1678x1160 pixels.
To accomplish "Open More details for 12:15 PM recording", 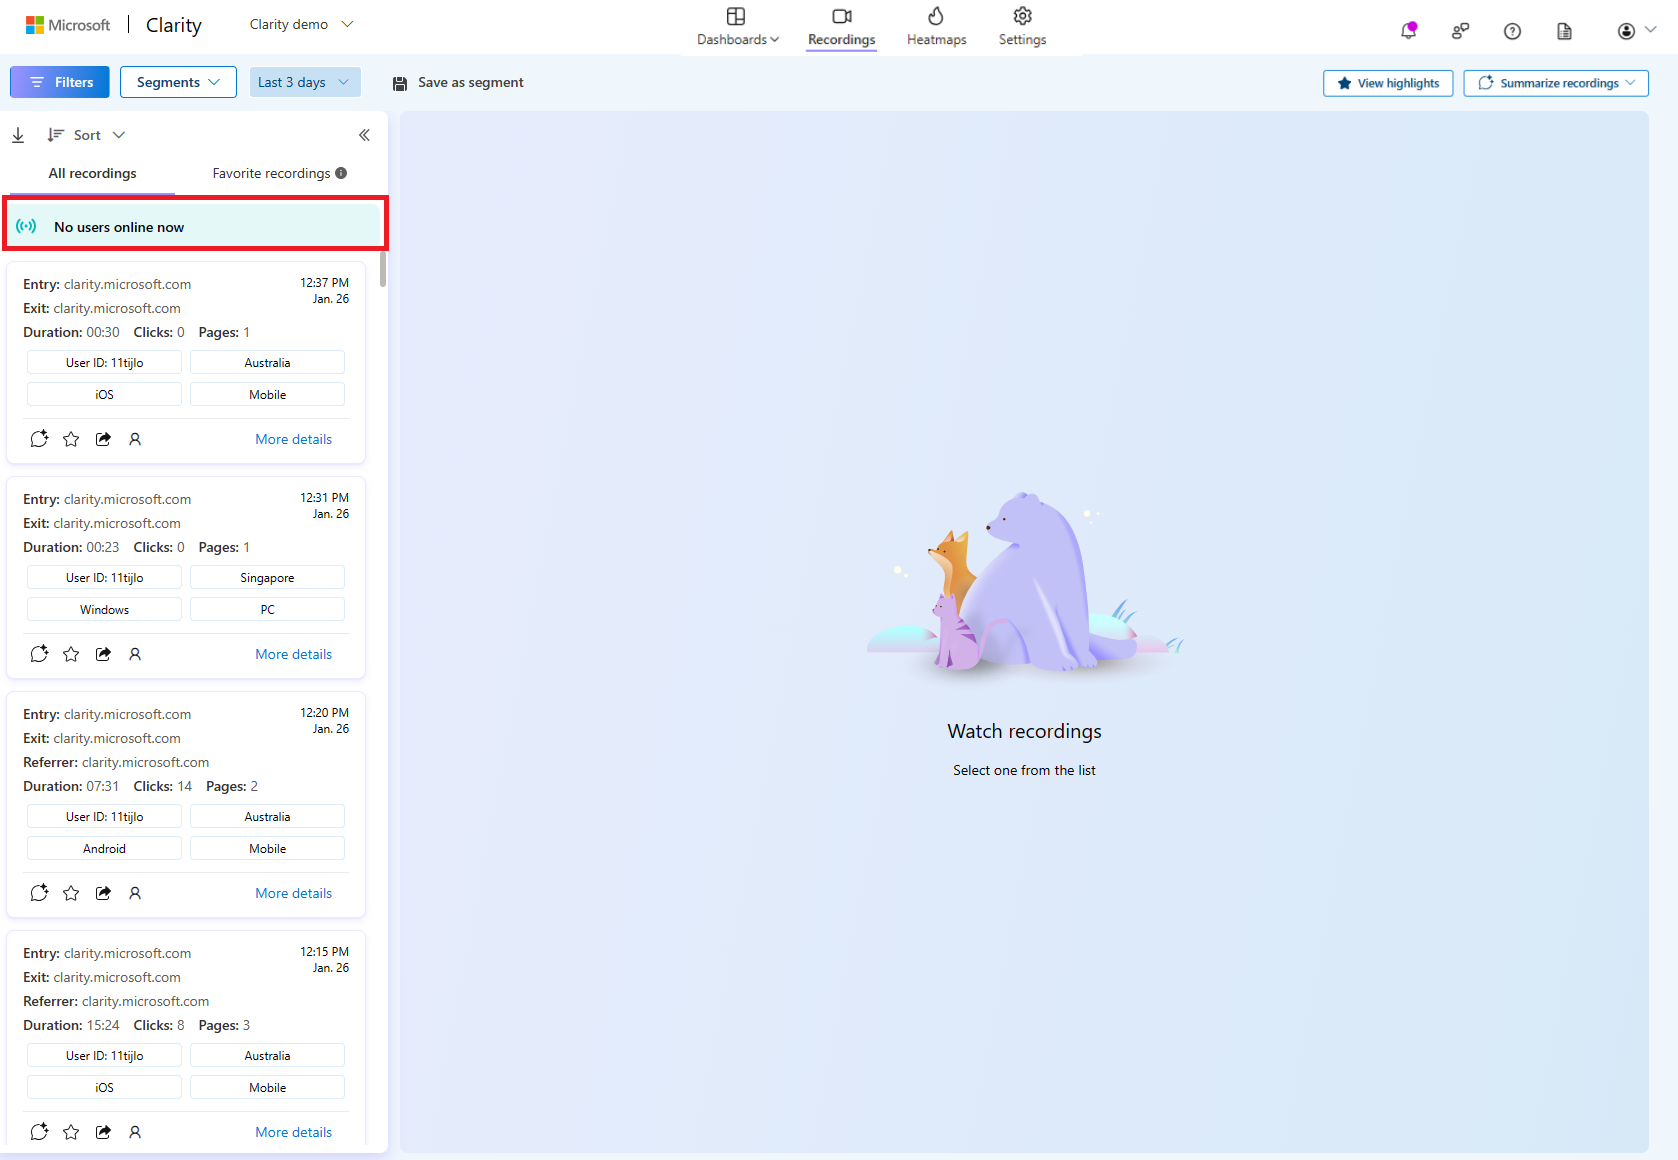I will click(x=293, y=1132).
